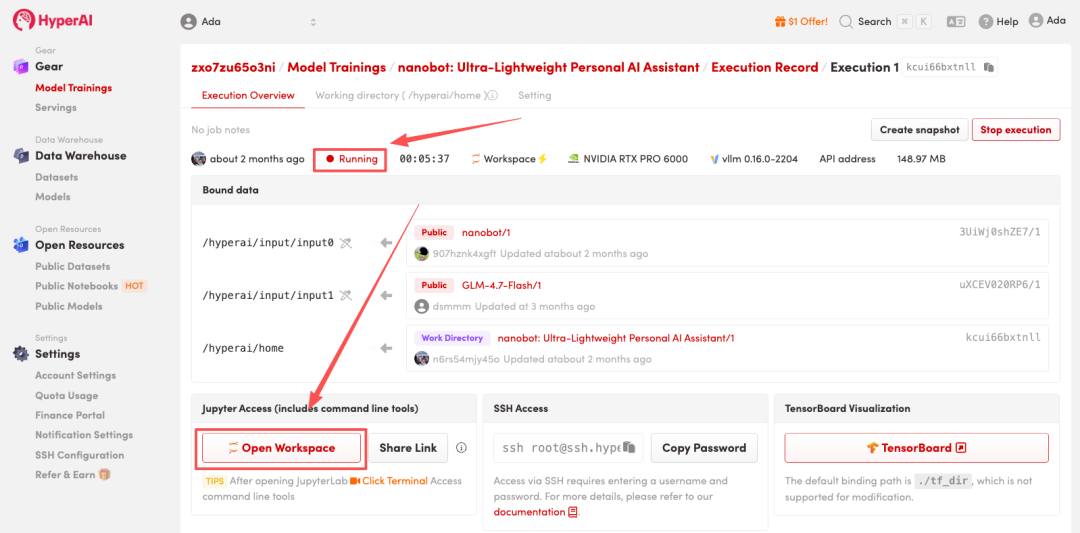This screenshot has height=533, width=1080.
Task: Click the Running status indicator
Action: point(351,159)
